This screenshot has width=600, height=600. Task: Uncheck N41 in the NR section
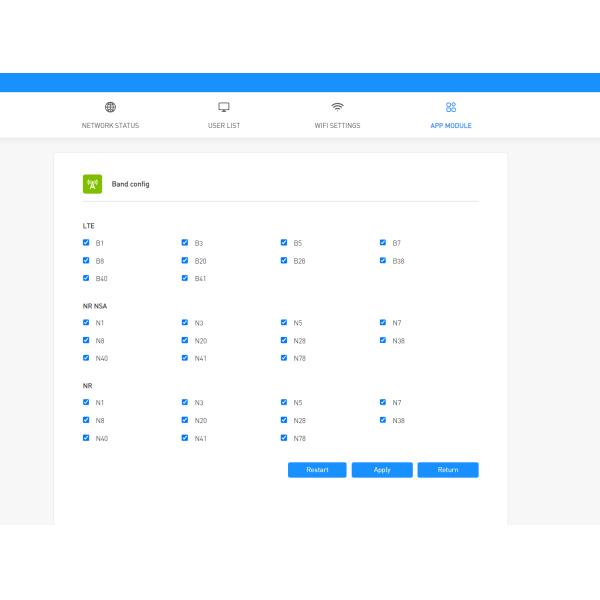coord(185,438)
